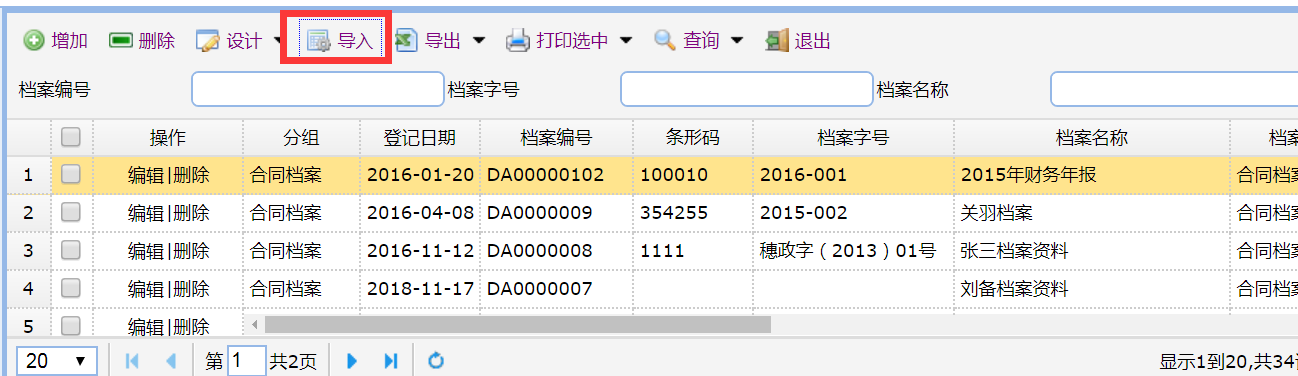Expand the 导出 dropdown arrow
The height and width of the screenshot is (376, 1298).
coord(478,41)
